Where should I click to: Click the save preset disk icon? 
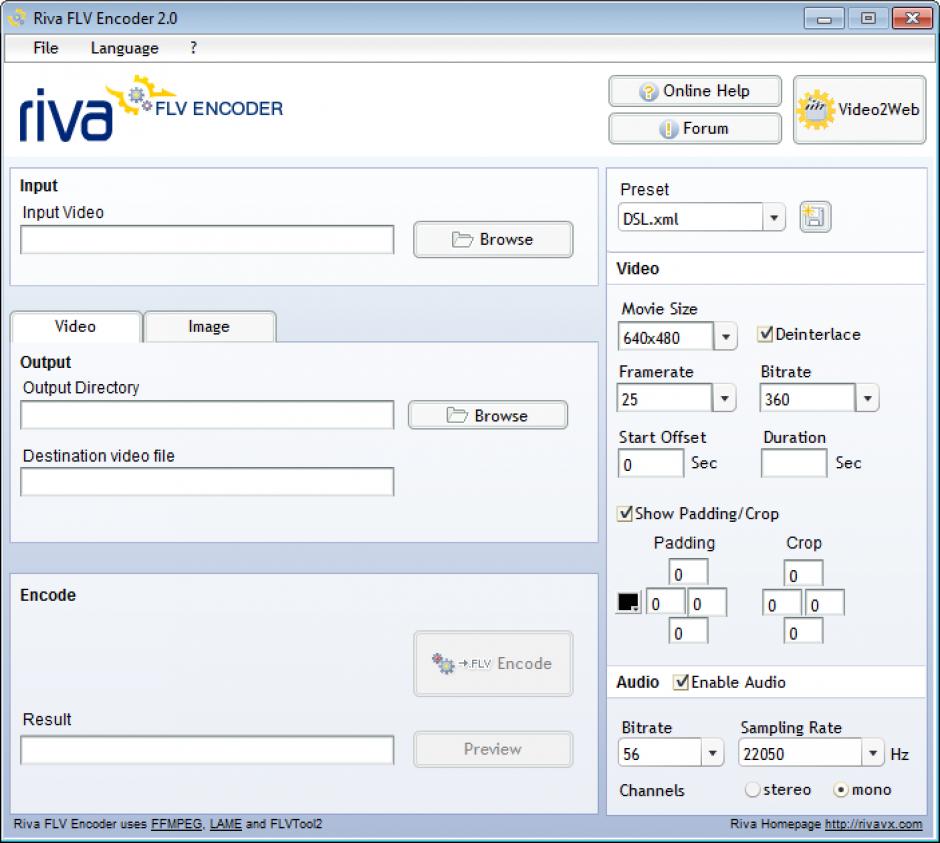click(x=816, y=218)
